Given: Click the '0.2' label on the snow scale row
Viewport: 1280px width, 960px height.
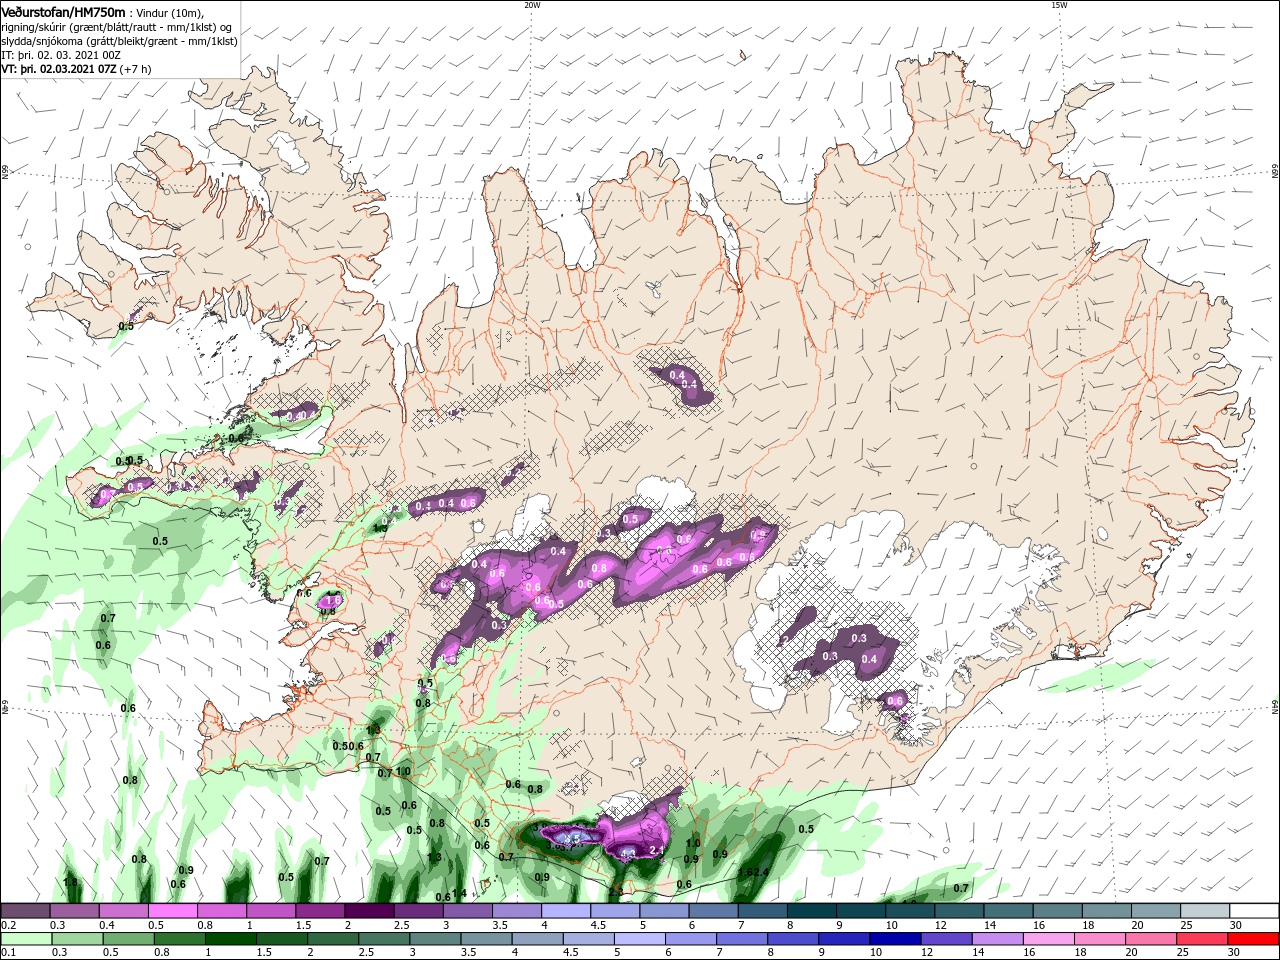Looking at the screenshot, I should [9, 925].
